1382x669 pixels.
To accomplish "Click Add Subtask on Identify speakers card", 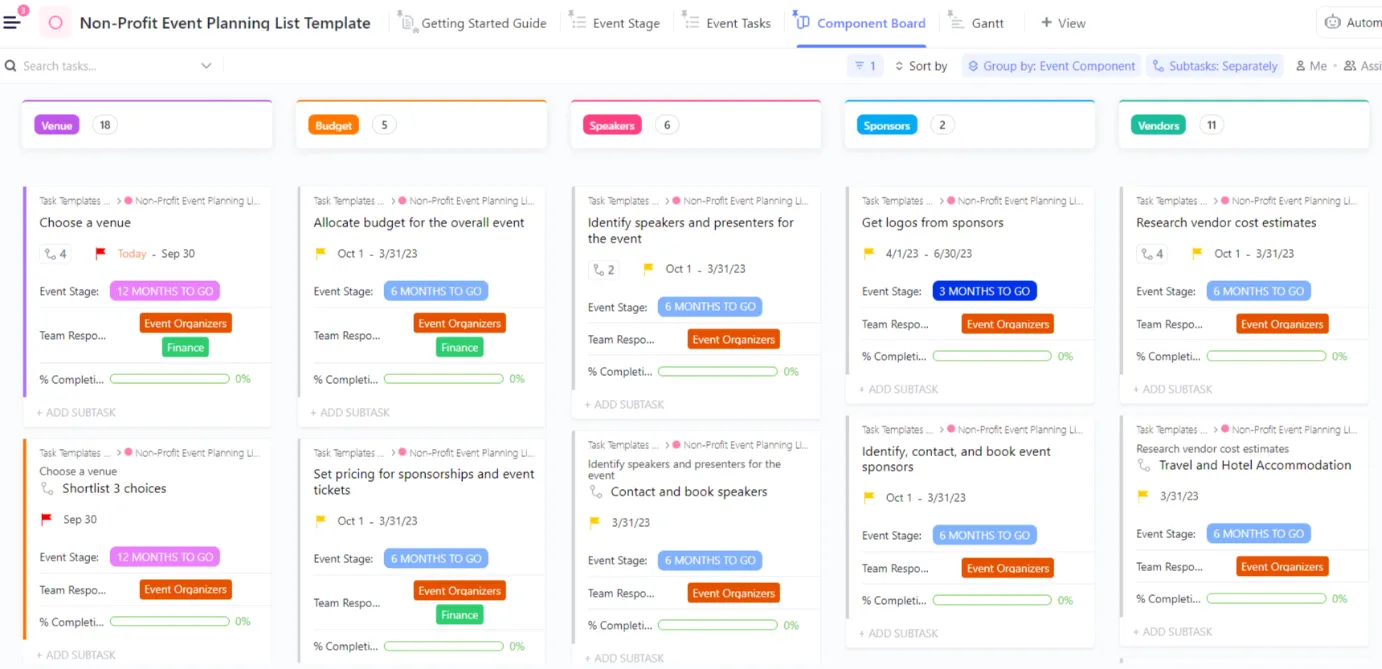I will pyautogui.click(x=624, y=404).
